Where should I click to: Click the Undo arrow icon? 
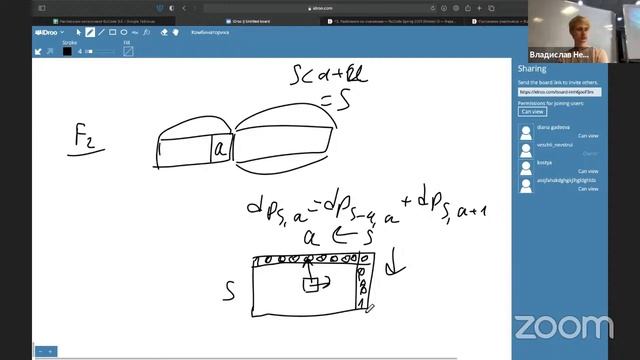click(x=38, y=51)
